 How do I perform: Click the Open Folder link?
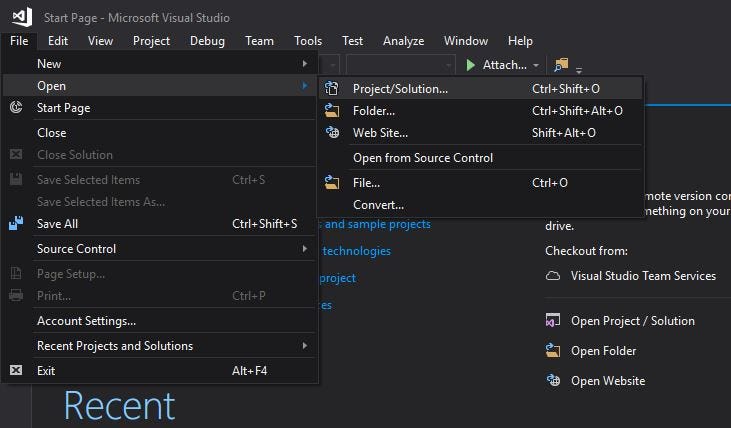click(x=603, y=351)
